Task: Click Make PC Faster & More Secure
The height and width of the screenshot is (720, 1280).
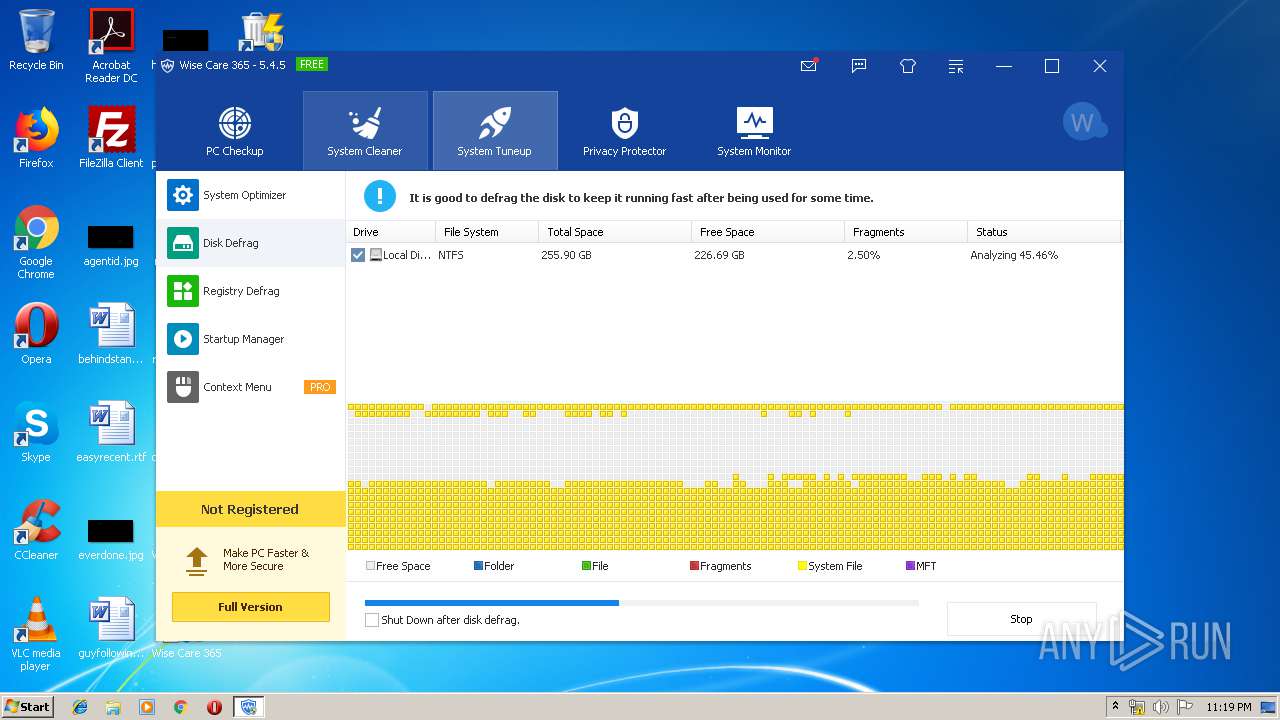Action: [x=266, y=560]
